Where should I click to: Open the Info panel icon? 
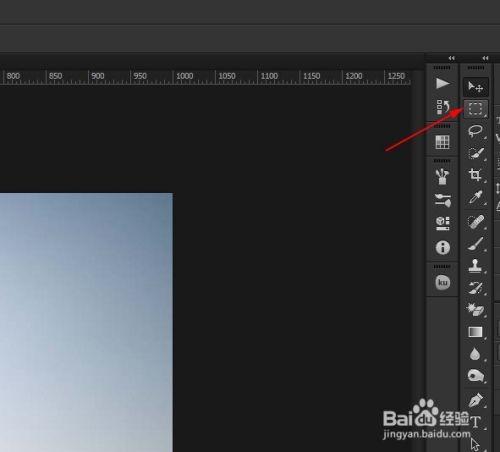pyautogui.click(x=443, y=248)
